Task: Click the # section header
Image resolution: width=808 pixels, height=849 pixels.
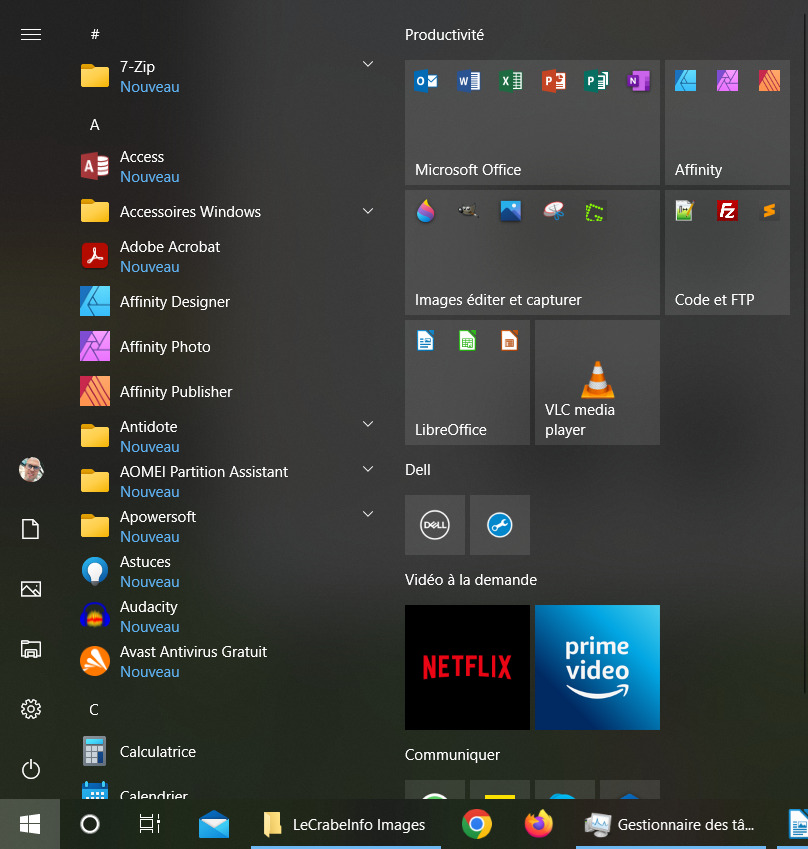Action: [95, 35]
